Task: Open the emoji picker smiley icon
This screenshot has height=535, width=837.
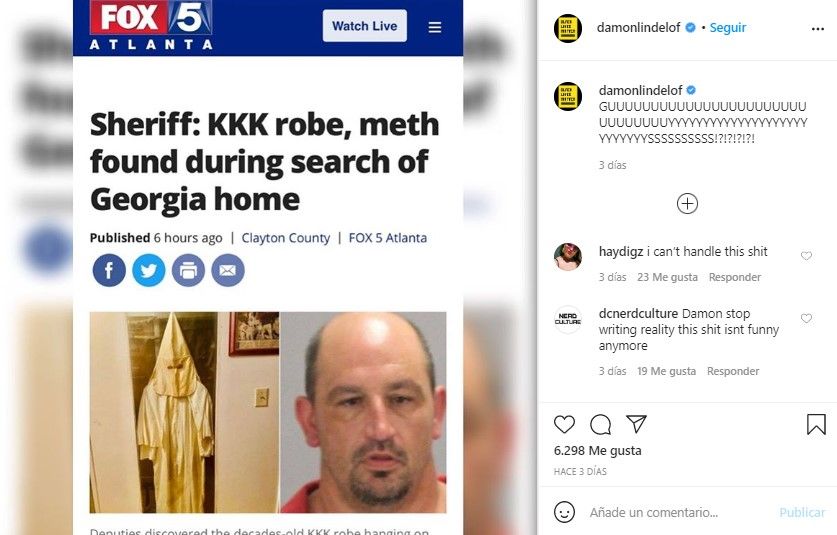Action: [x=564, y=512]
